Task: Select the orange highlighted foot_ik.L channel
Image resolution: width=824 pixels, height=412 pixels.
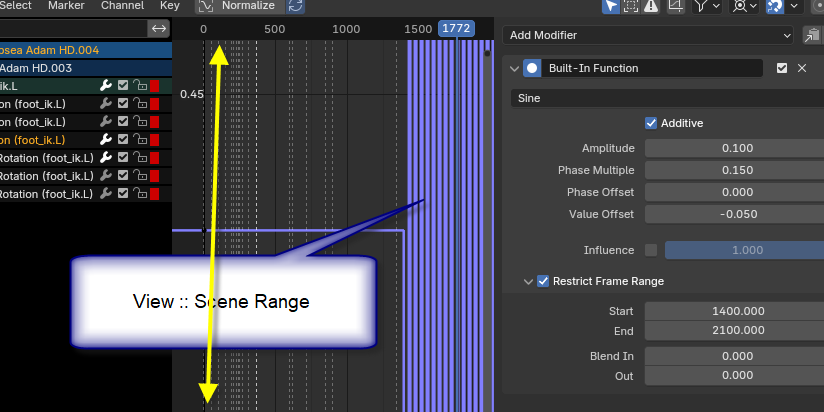Action: pos(86,140)
